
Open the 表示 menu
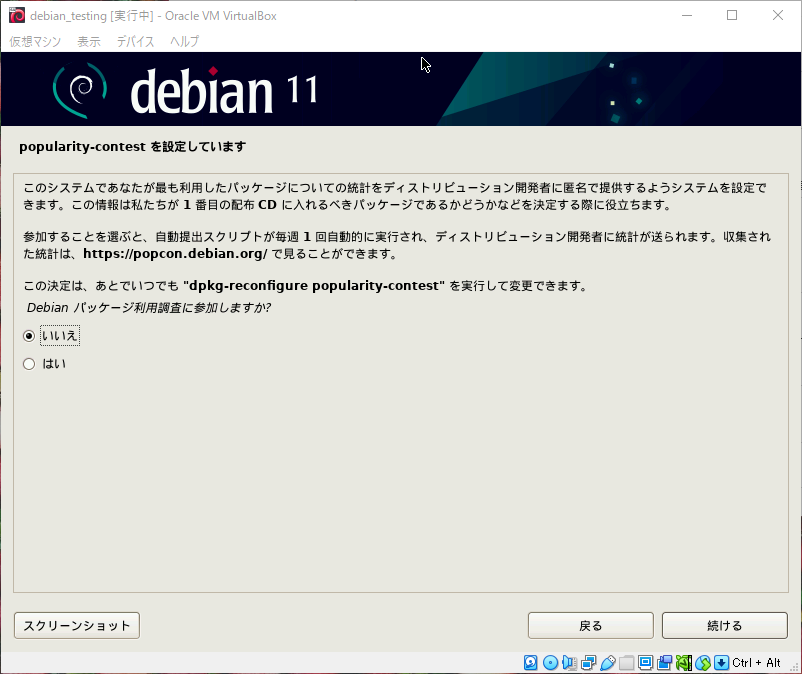pyautogui.click(x=88, y=41)
